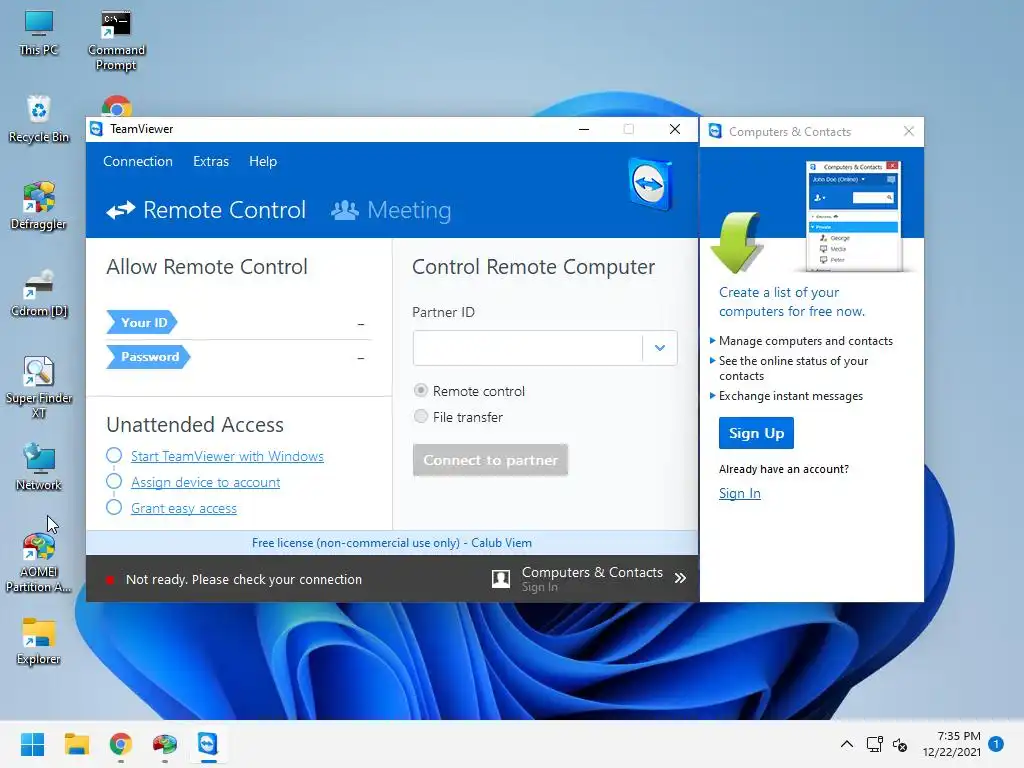Click "Manage computers and contacts" bullet
Image resolution: width=1024 pixels, height=768 pixels.
point(805,341)
